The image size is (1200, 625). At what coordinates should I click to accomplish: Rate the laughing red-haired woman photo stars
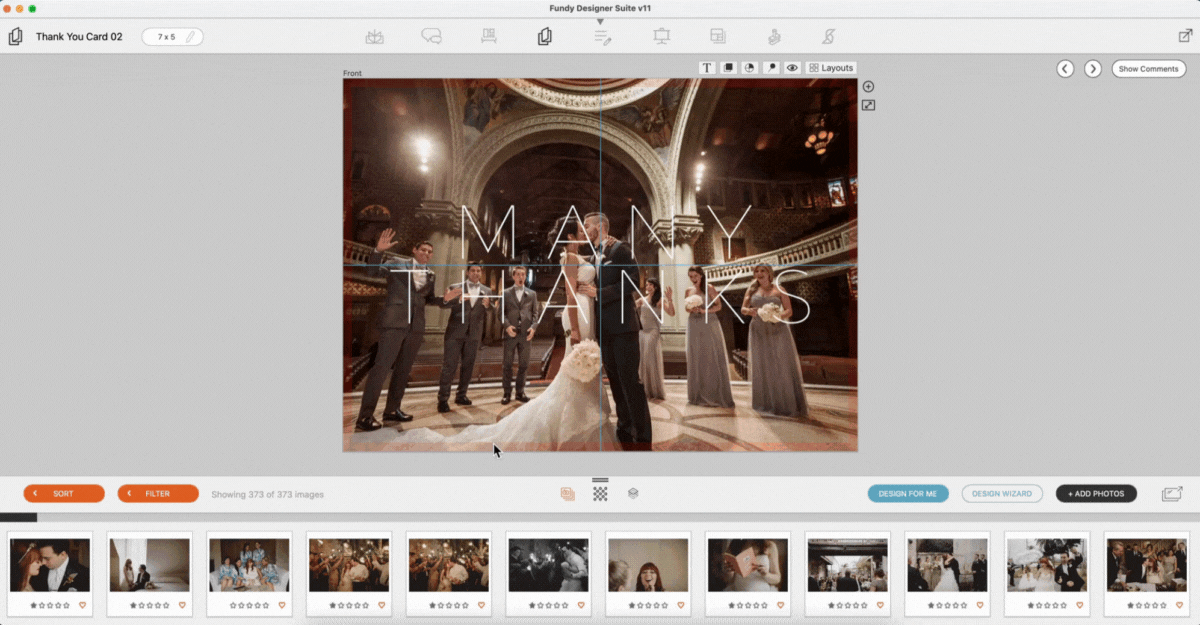click(x=648, y=606)
